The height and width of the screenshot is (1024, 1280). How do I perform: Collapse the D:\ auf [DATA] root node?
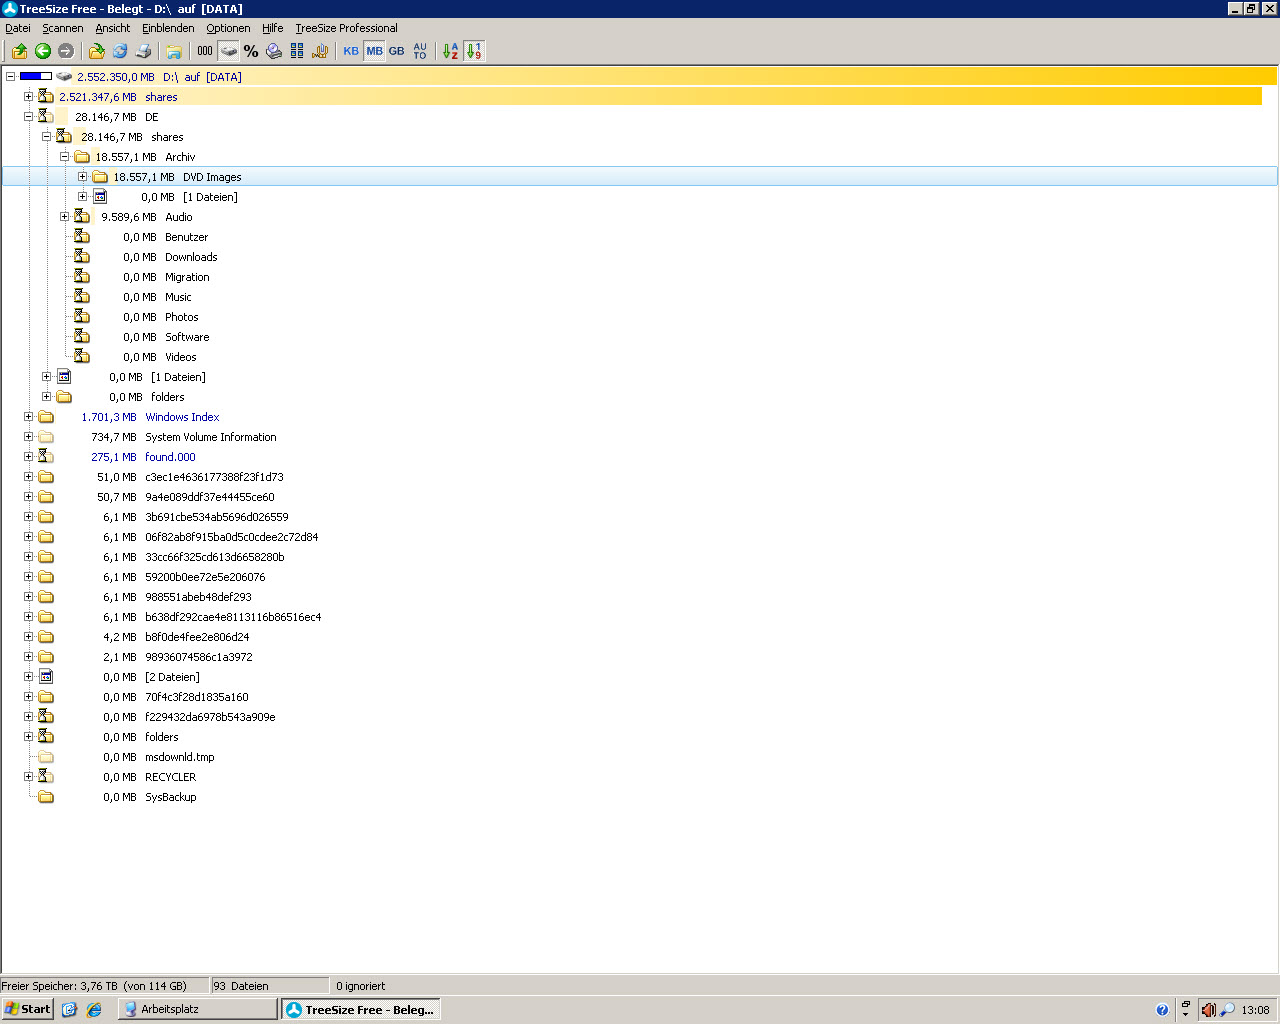pos(10,76)
